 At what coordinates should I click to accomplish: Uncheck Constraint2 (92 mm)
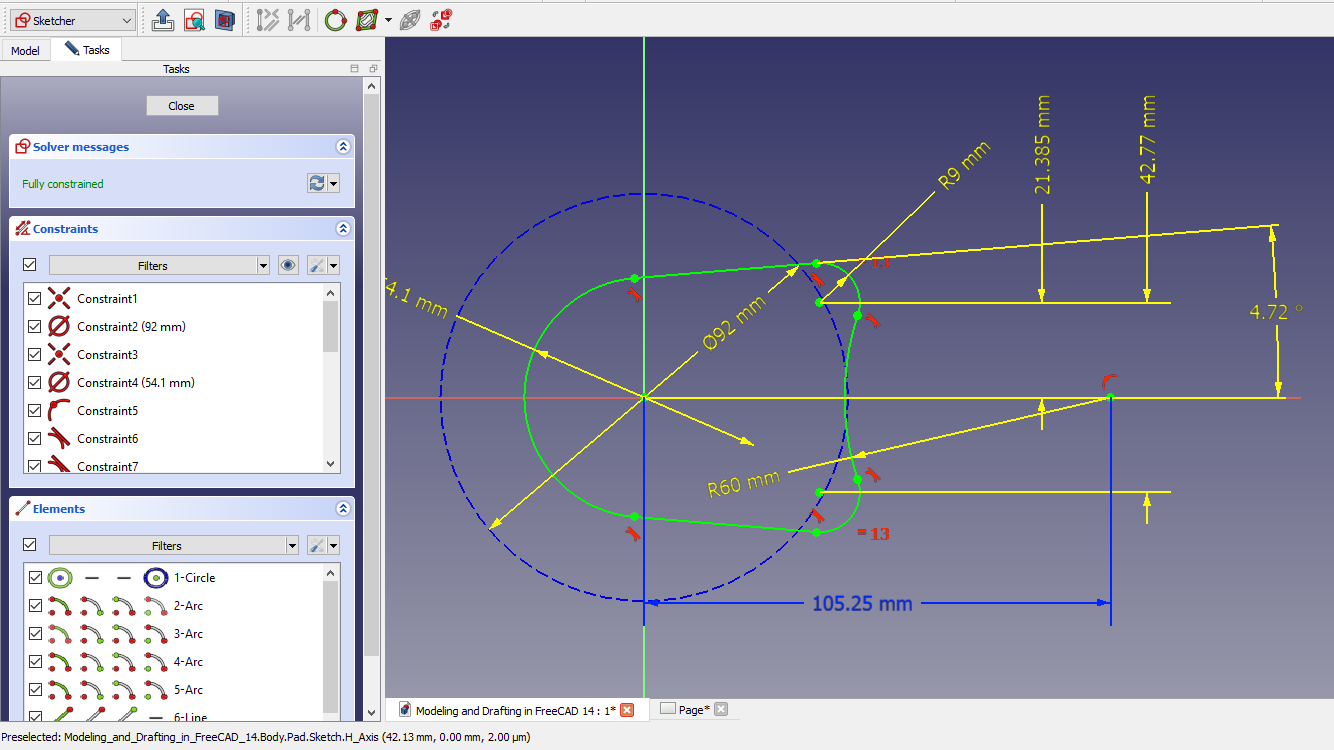point(35,326)
